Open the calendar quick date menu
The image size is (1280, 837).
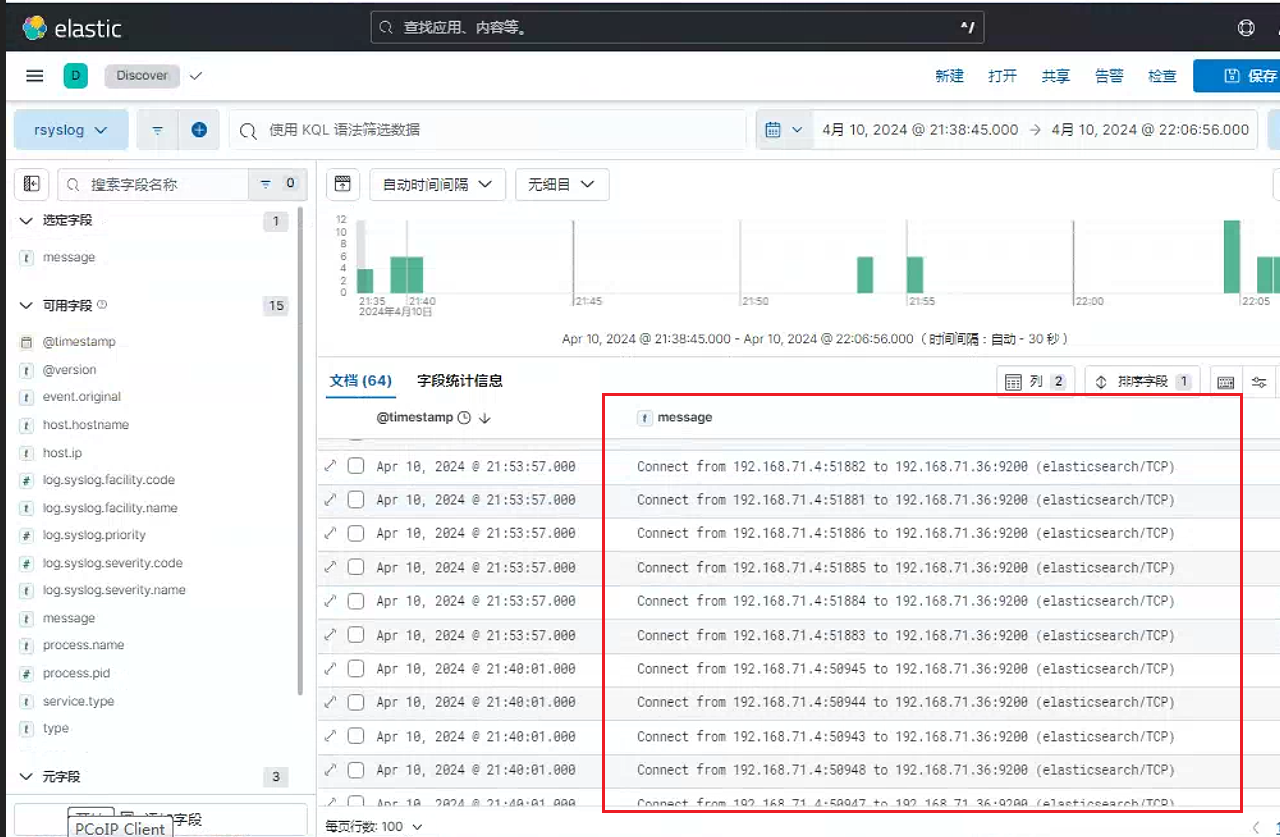point(784,130)
